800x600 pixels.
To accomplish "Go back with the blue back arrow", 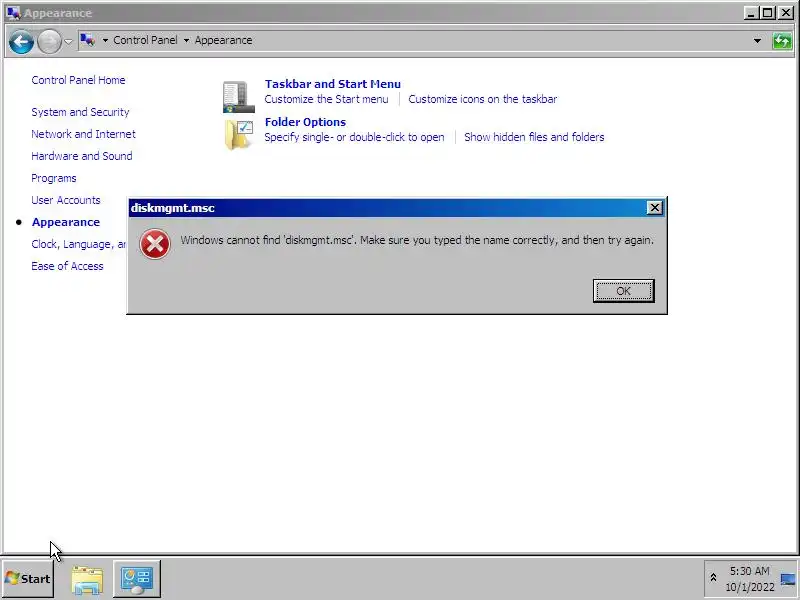I will 21,41.
